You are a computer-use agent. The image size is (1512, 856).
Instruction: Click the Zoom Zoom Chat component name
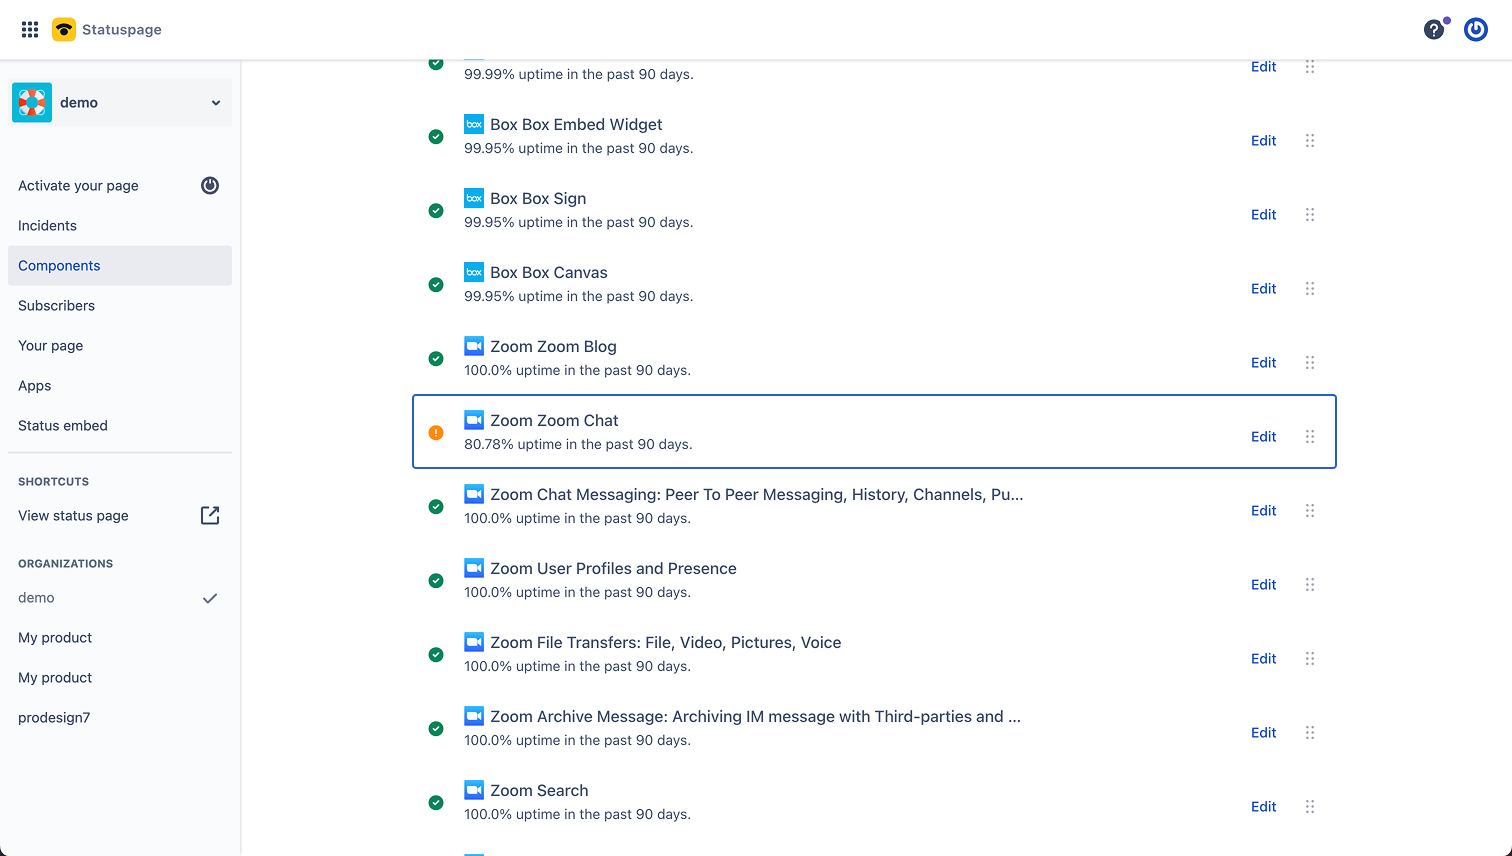click(554, 421)
